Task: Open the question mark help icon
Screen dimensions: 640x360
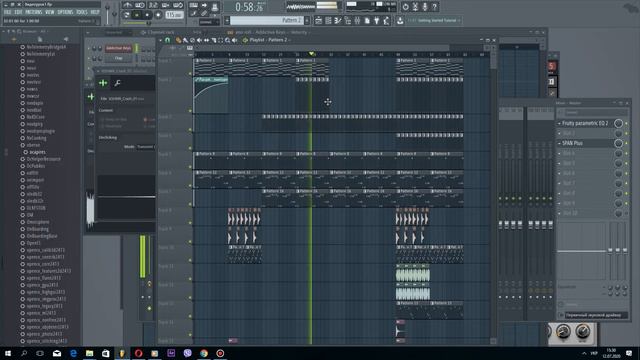Action: pos(434,7)
